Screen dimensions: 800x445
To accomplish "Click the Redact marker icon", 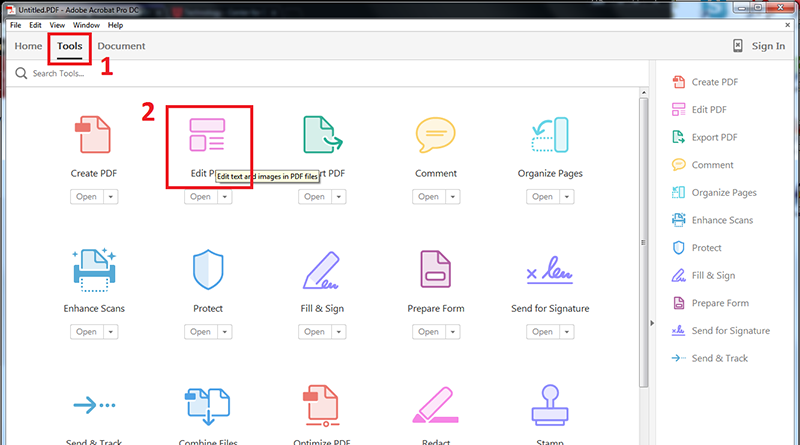I will click(x=435, y=405).
